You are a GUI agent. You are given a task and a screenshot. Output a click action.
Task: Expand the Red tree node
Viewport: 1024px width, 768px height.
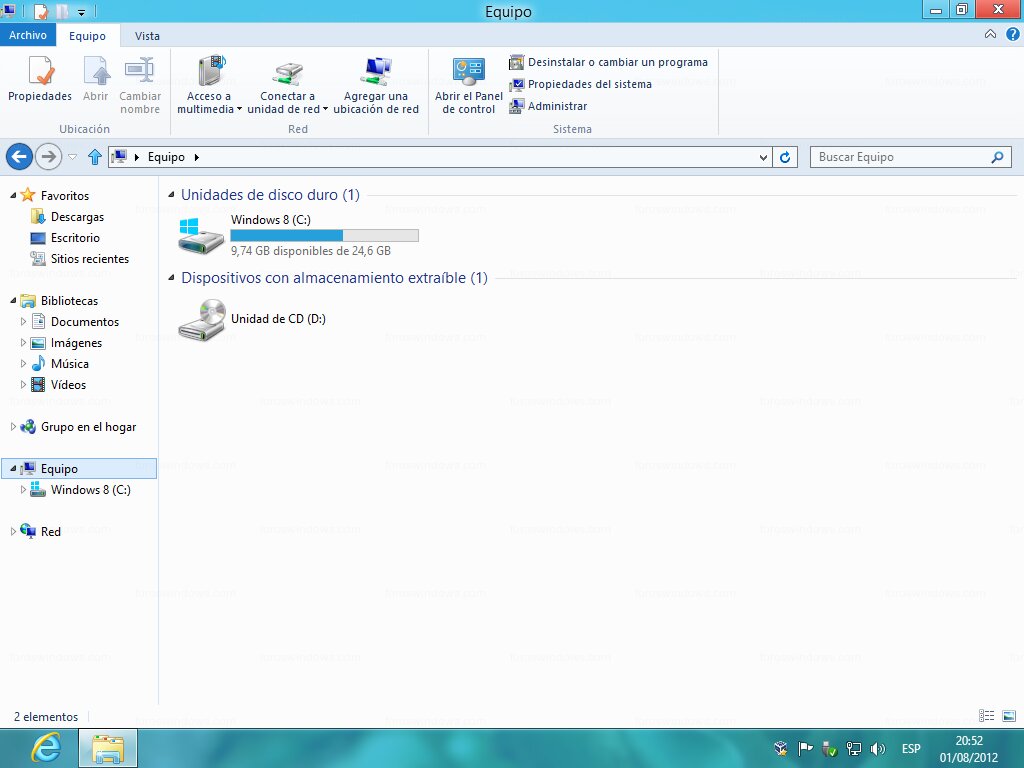tap(13, 532)
